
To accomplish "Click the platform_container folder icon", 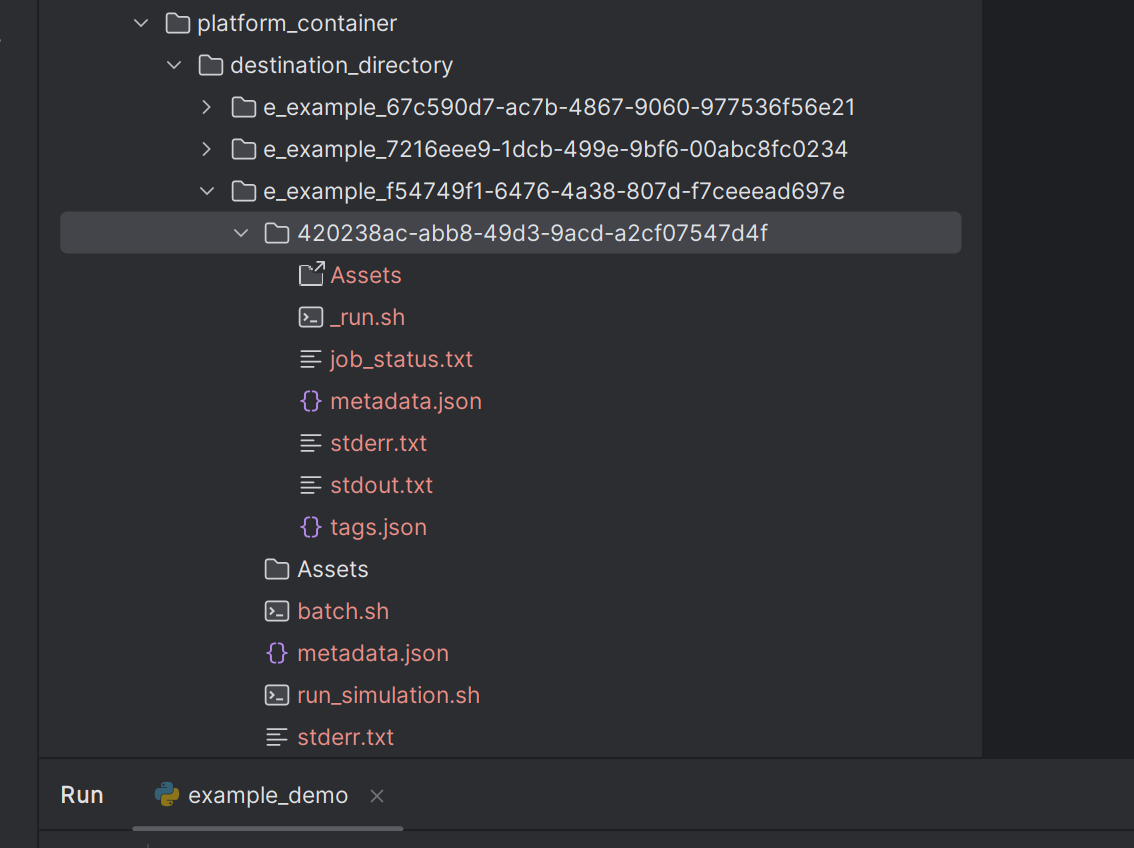I will tap(177, 23).
